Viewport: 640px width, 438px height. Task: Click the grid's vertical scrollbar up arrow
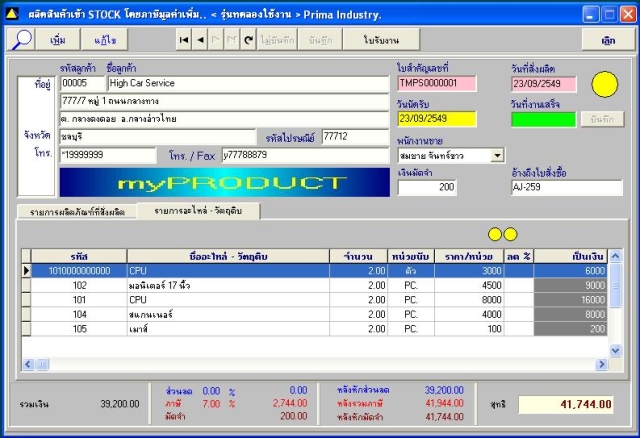615,256
